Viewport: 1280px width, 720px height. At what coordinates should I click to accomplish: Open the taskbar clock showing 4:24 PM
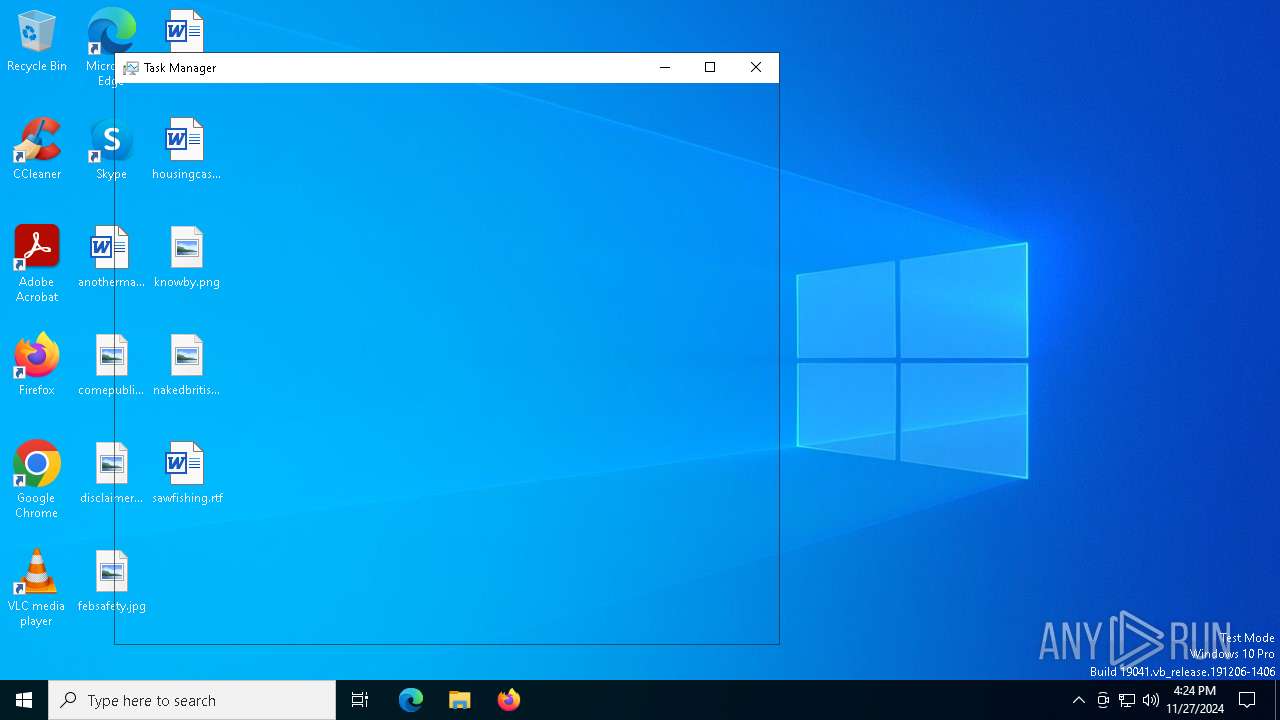point(1195,700)
